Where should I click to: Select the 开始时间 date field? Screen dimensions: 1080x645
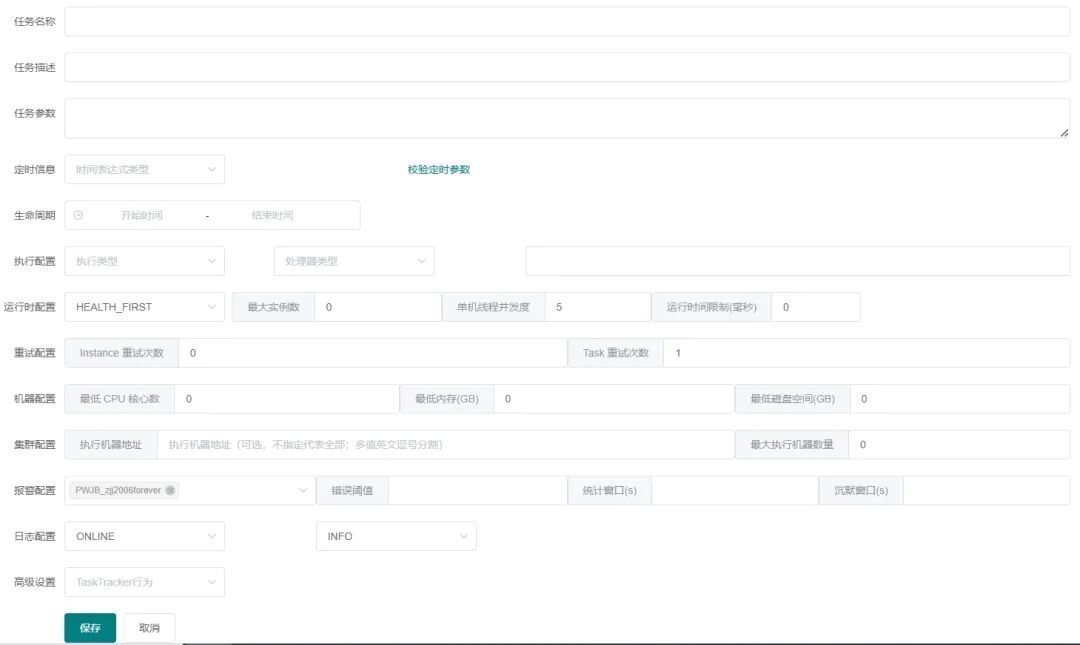click(x=142, y=215)
